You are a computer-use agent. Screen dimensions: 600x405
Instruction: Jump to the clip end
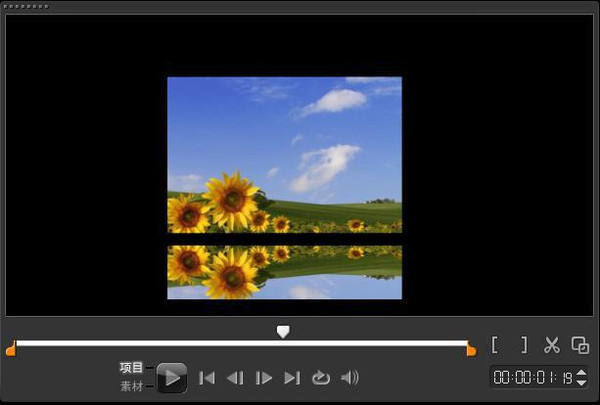pyautogui.click(x=292, y=378)
